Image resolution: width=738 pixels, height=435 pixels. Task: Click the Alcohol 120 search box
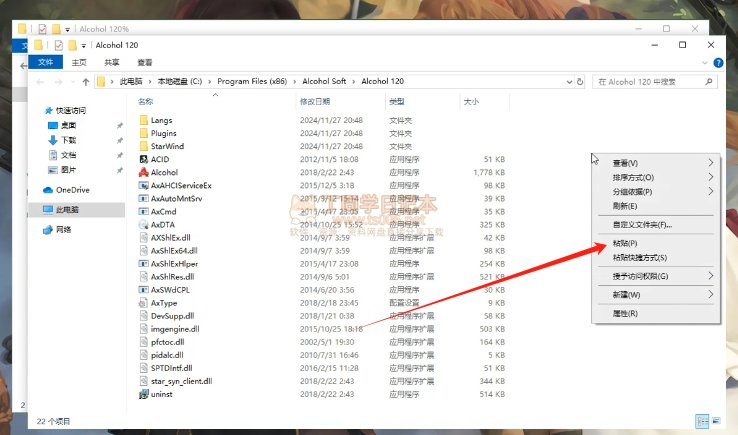650,81
